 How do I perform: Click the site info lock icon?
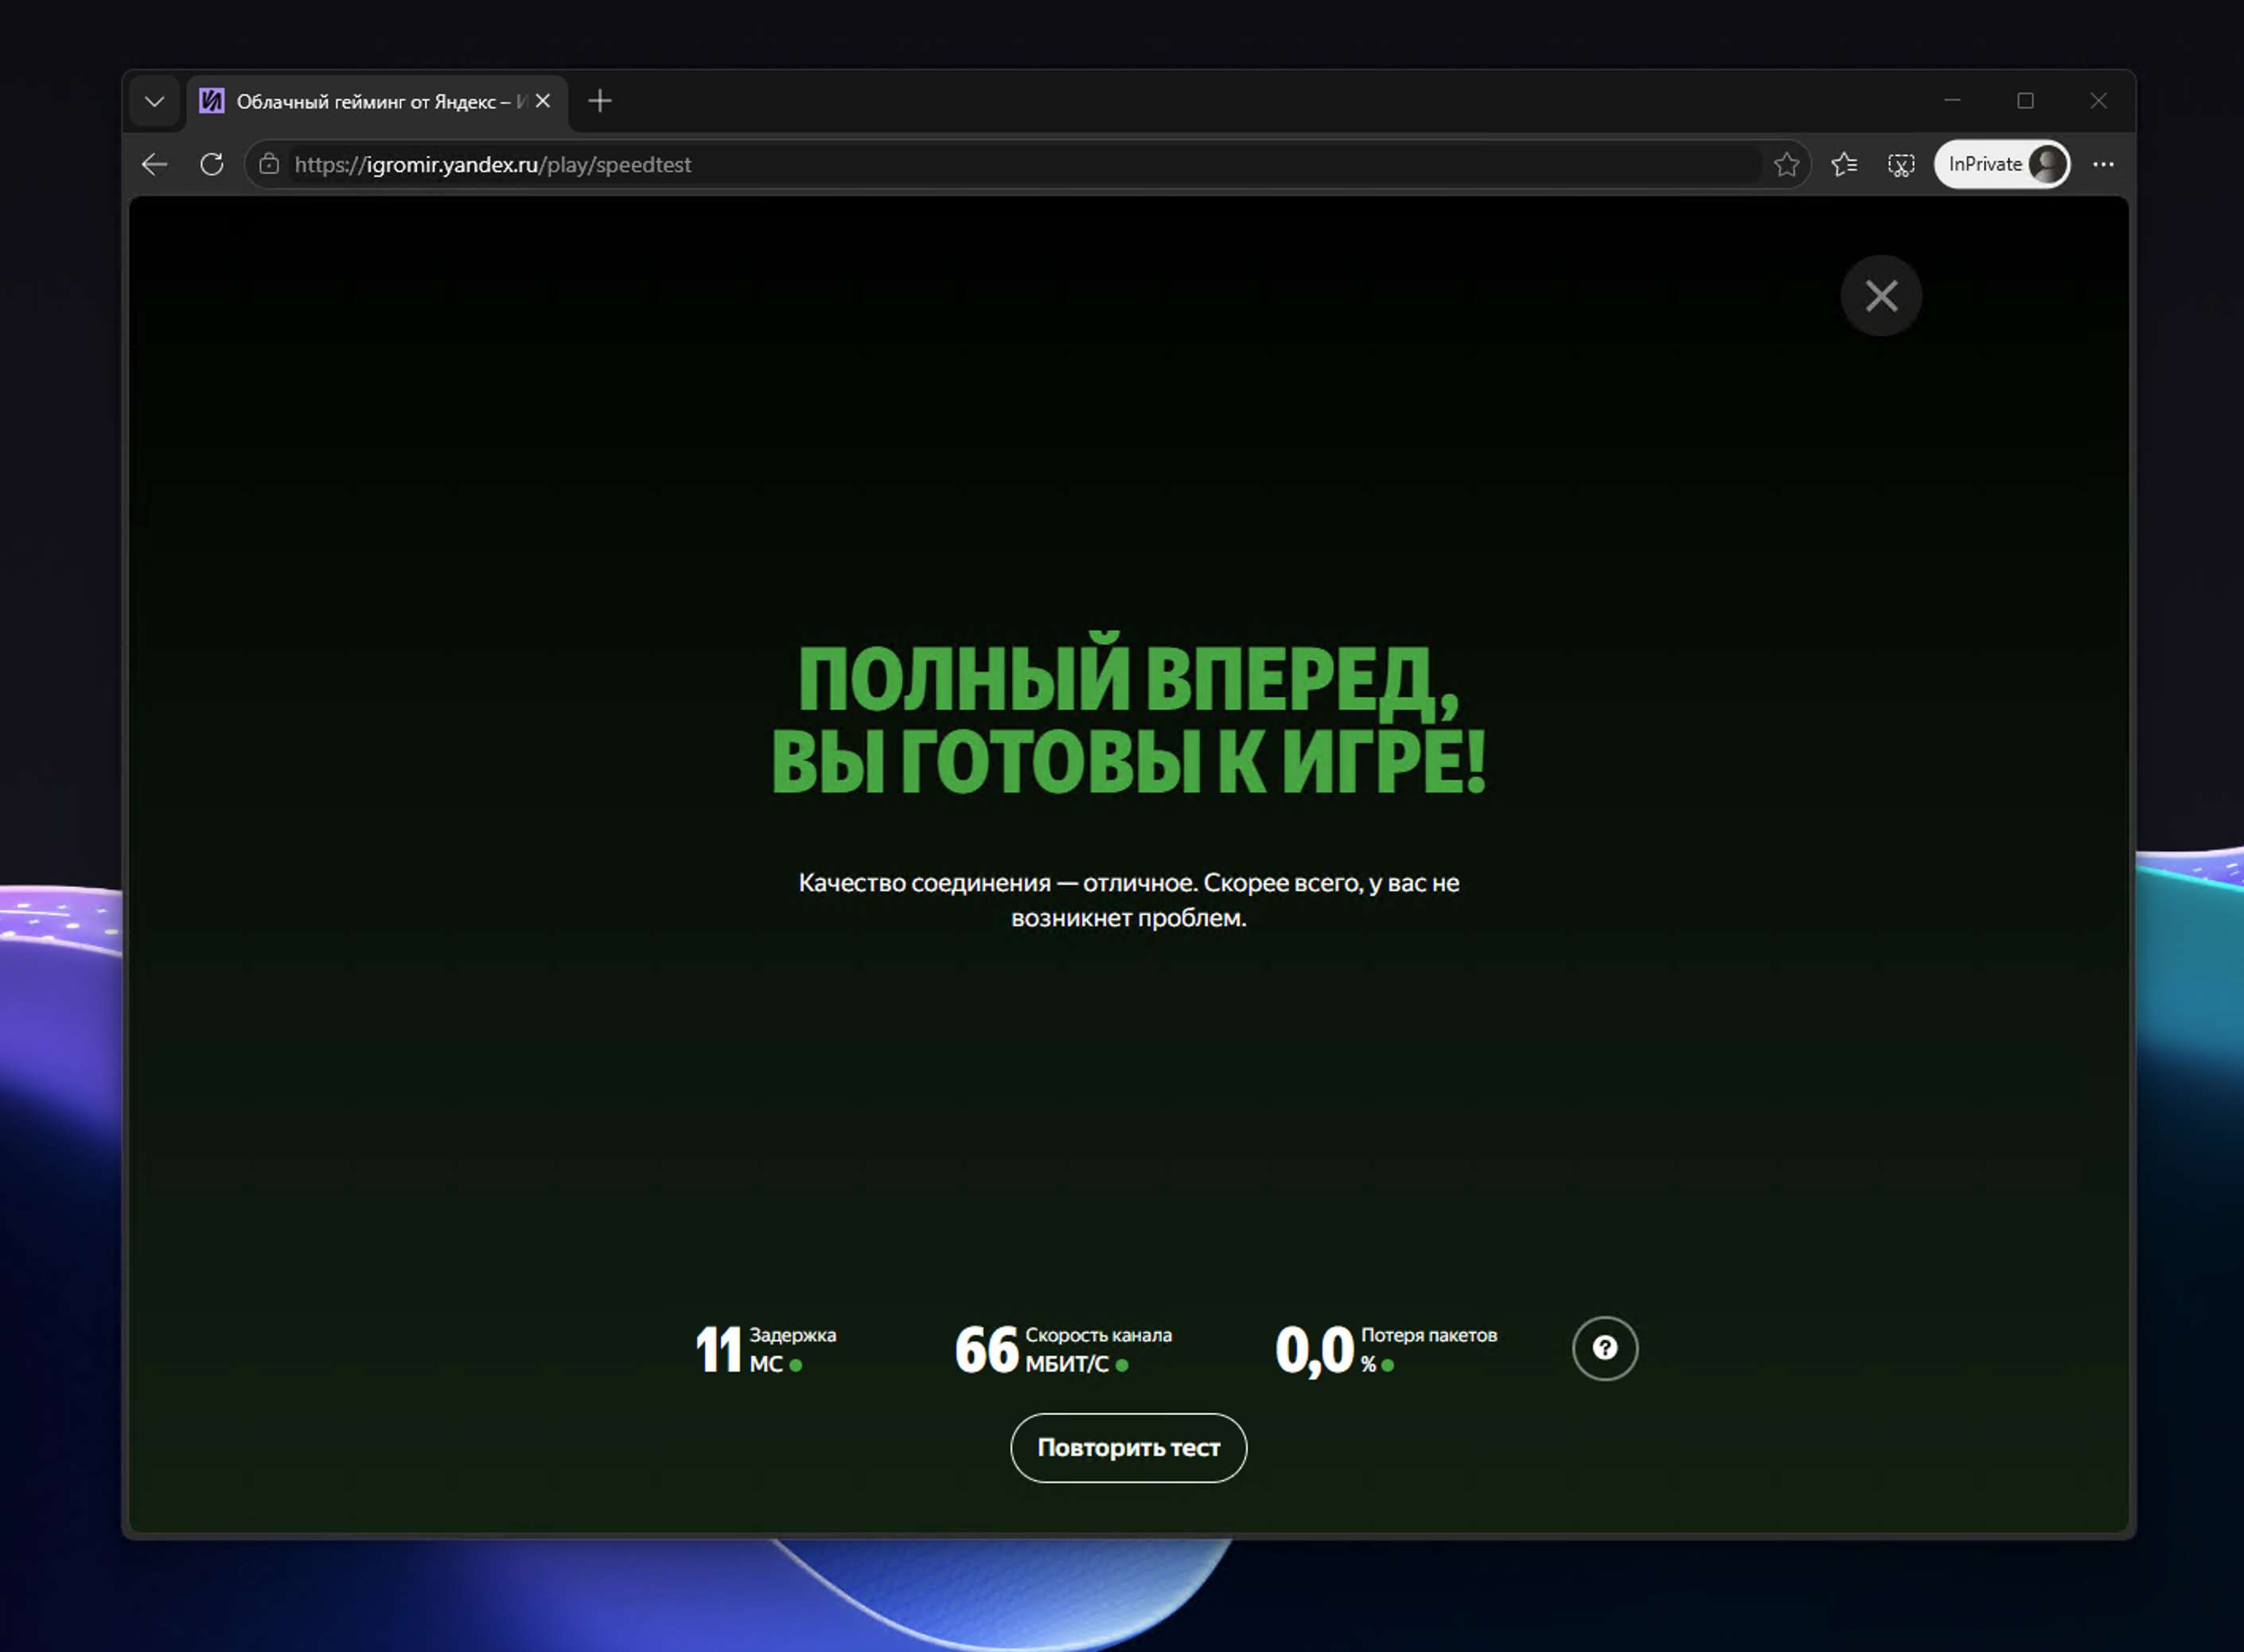[269, 165]
